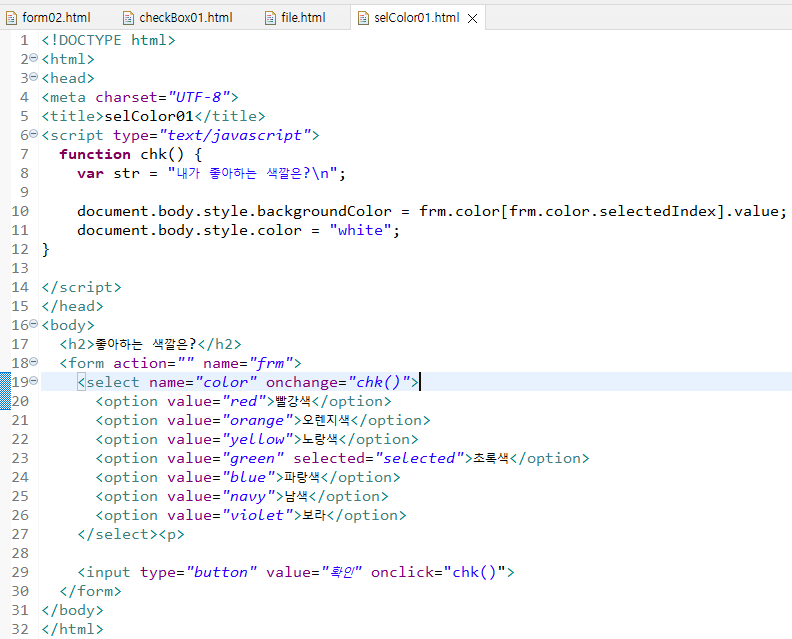The height and width of the screenshot is (639, 792).
Task: Click the option value "orange" line
Action: tap(263, 420)
